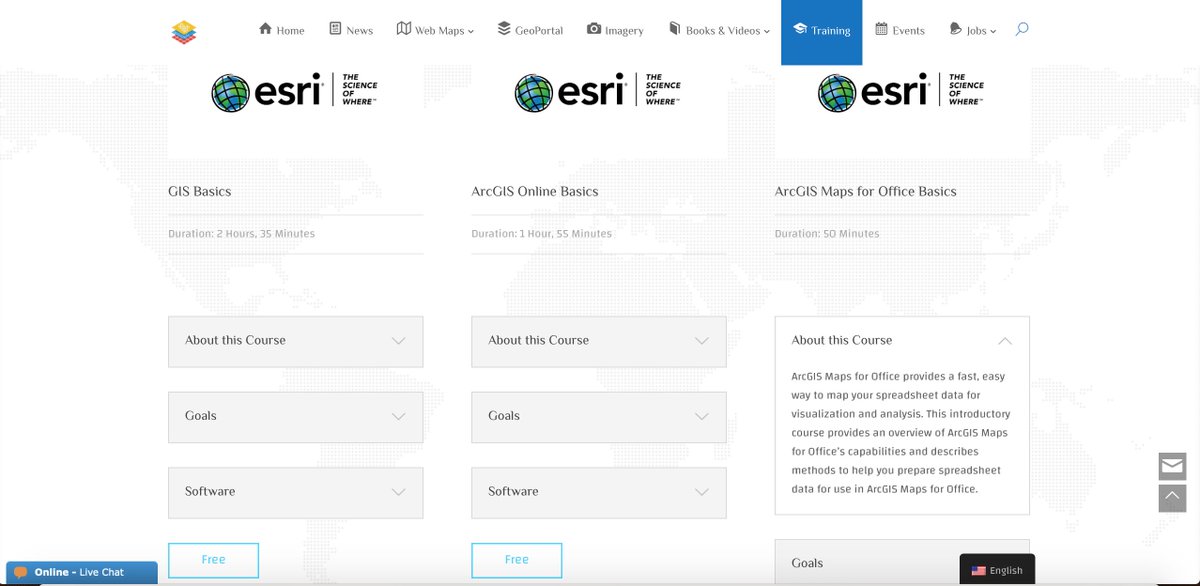
Task: Expand the Books & Videos menu
Action: click(x=719, y=30)
